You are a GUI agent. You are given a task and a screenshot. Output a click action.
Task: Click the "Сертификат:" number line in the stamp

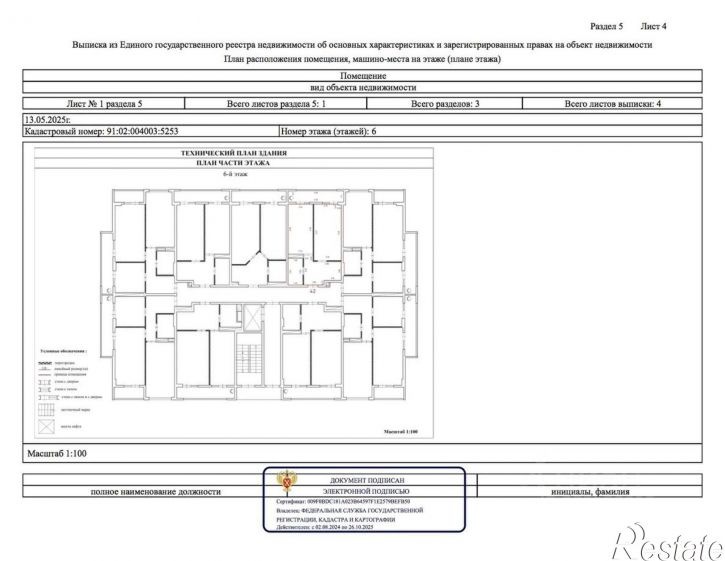click(x=343, y=501)
